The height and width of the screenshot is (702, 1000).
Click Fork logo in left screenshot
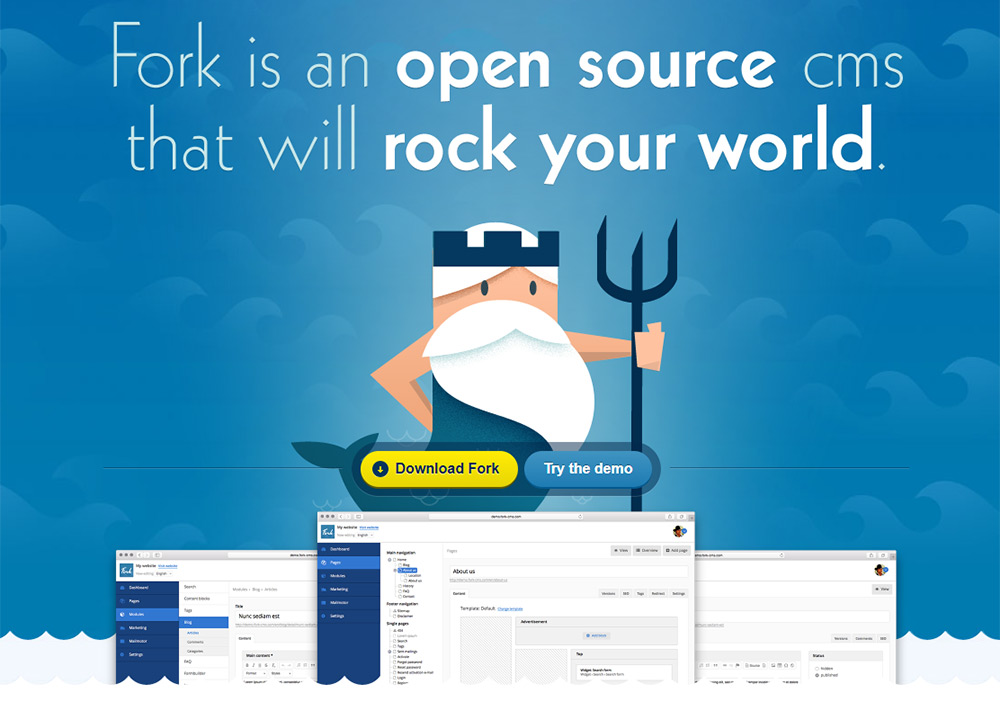(x=126, y=570)
